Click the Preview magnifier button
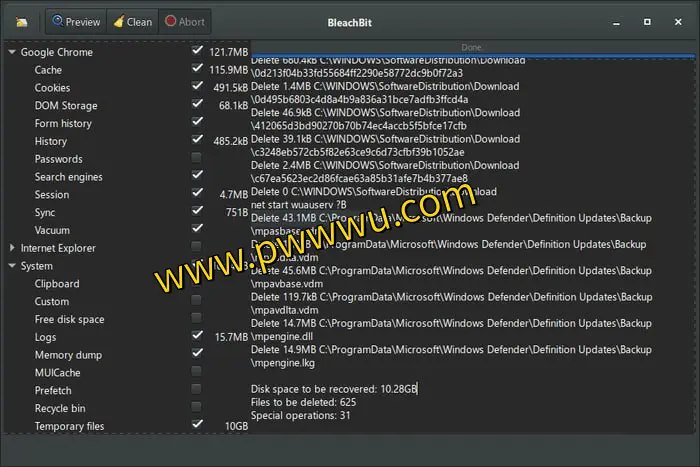The image size is (700, 467). coord(76,22)
